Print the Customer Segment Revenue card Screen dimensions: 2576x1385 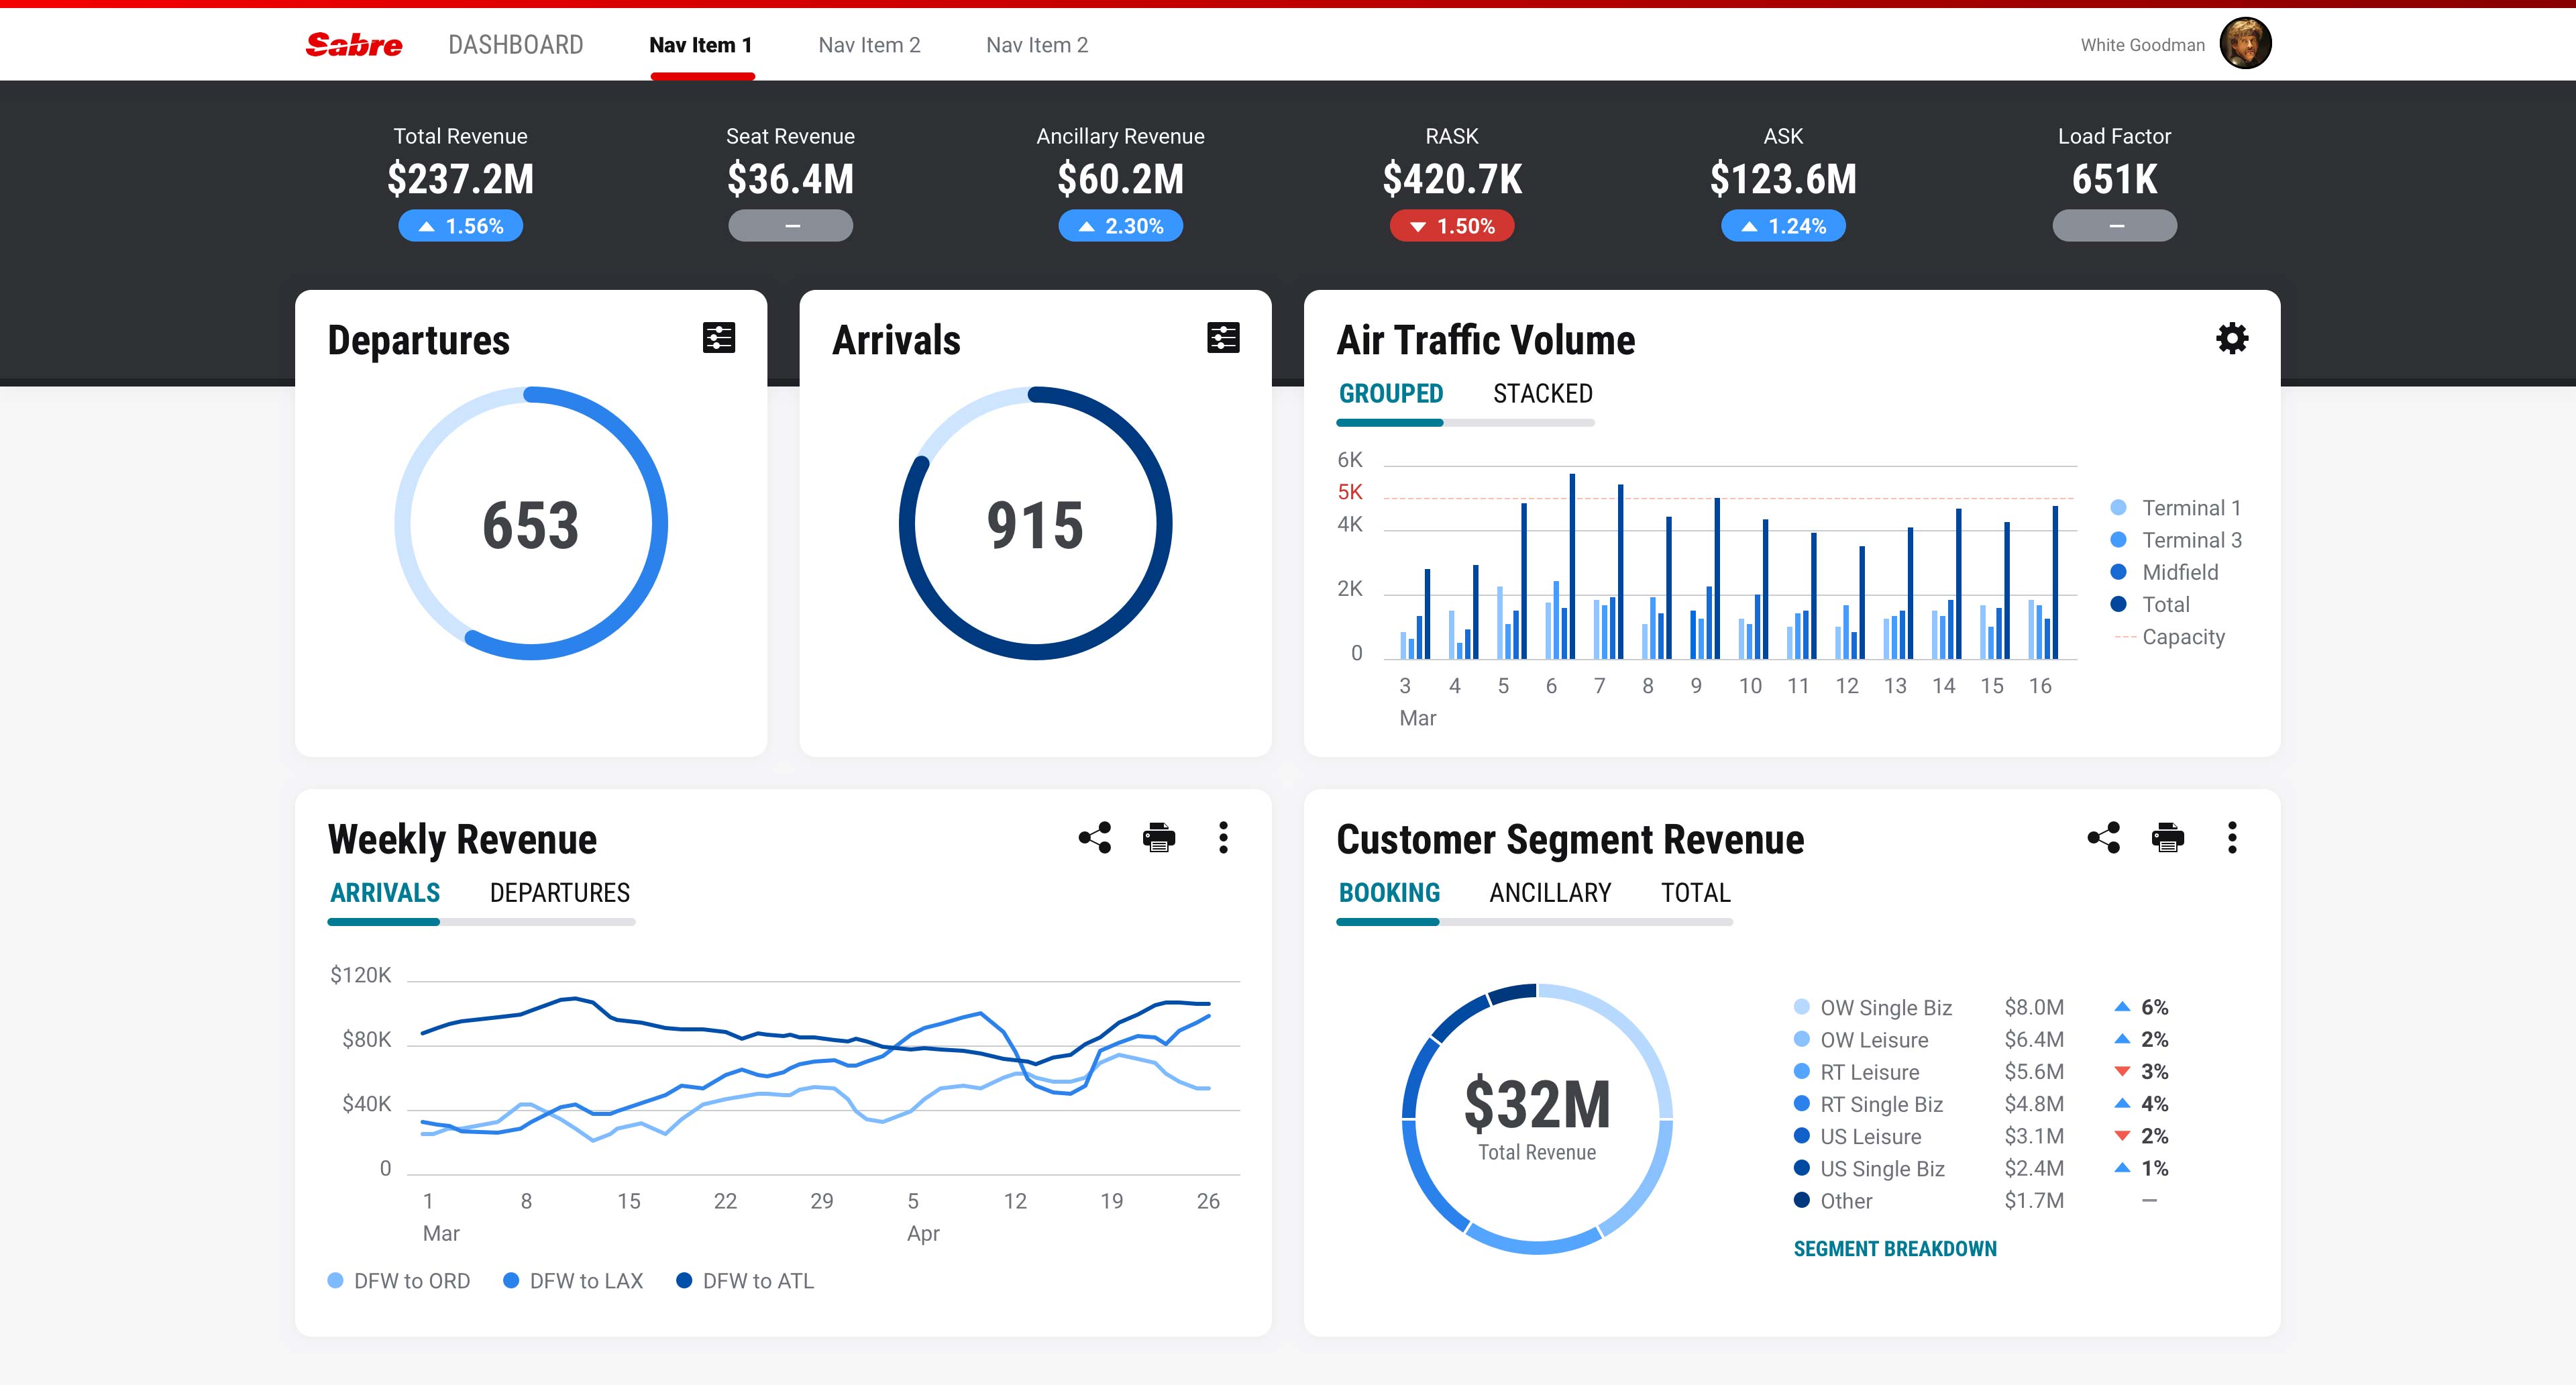(2168, 838)
